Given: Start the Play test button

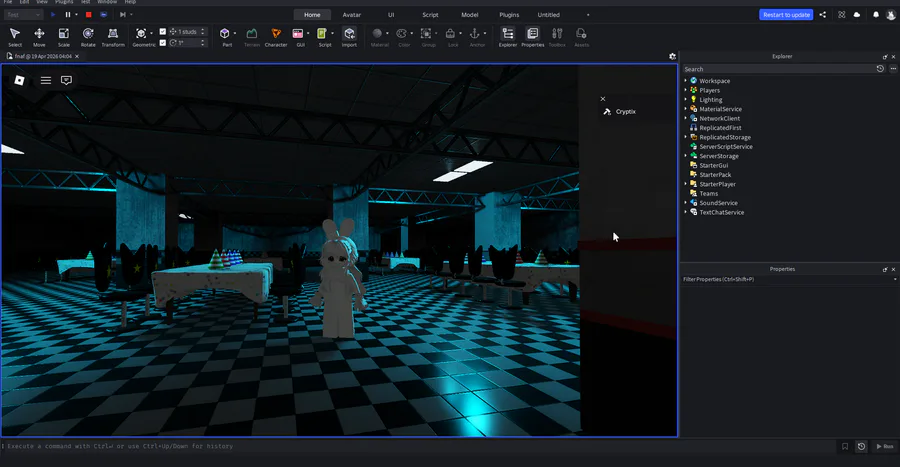Looking at the screenshot, I should (x=53, y=15).
